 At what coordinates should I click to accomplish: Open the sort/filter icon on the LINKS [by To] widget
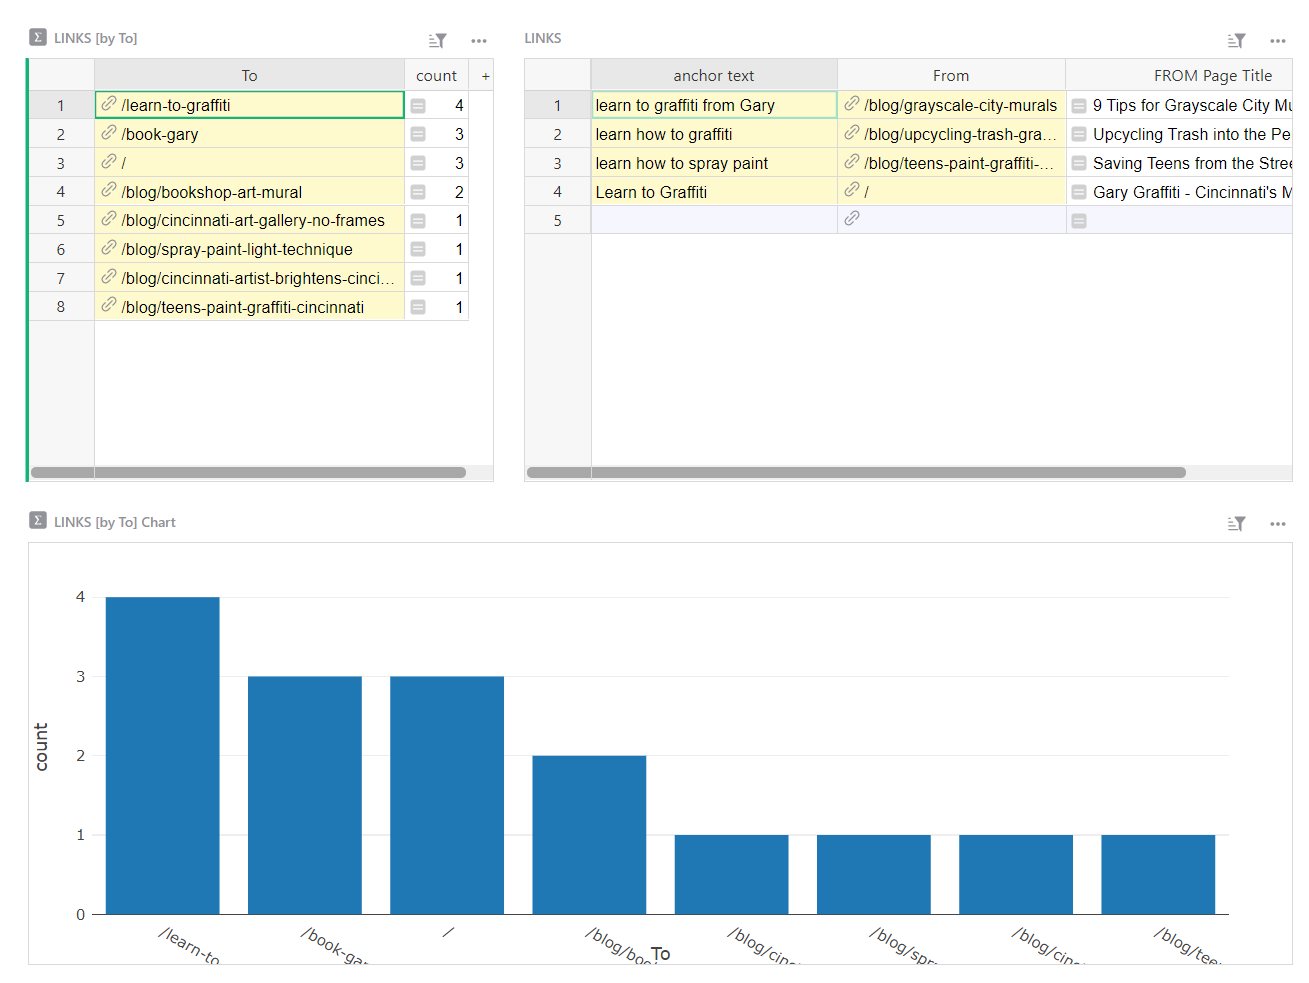click(436, 40)
